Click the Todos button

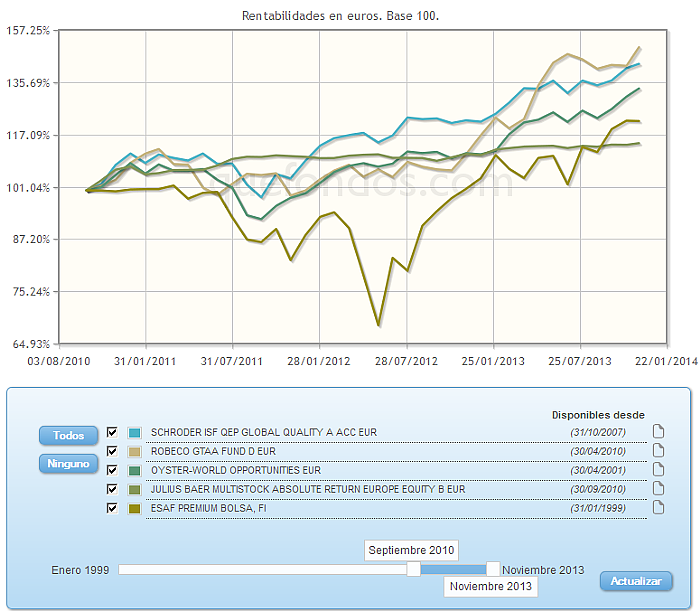(68, 436)
